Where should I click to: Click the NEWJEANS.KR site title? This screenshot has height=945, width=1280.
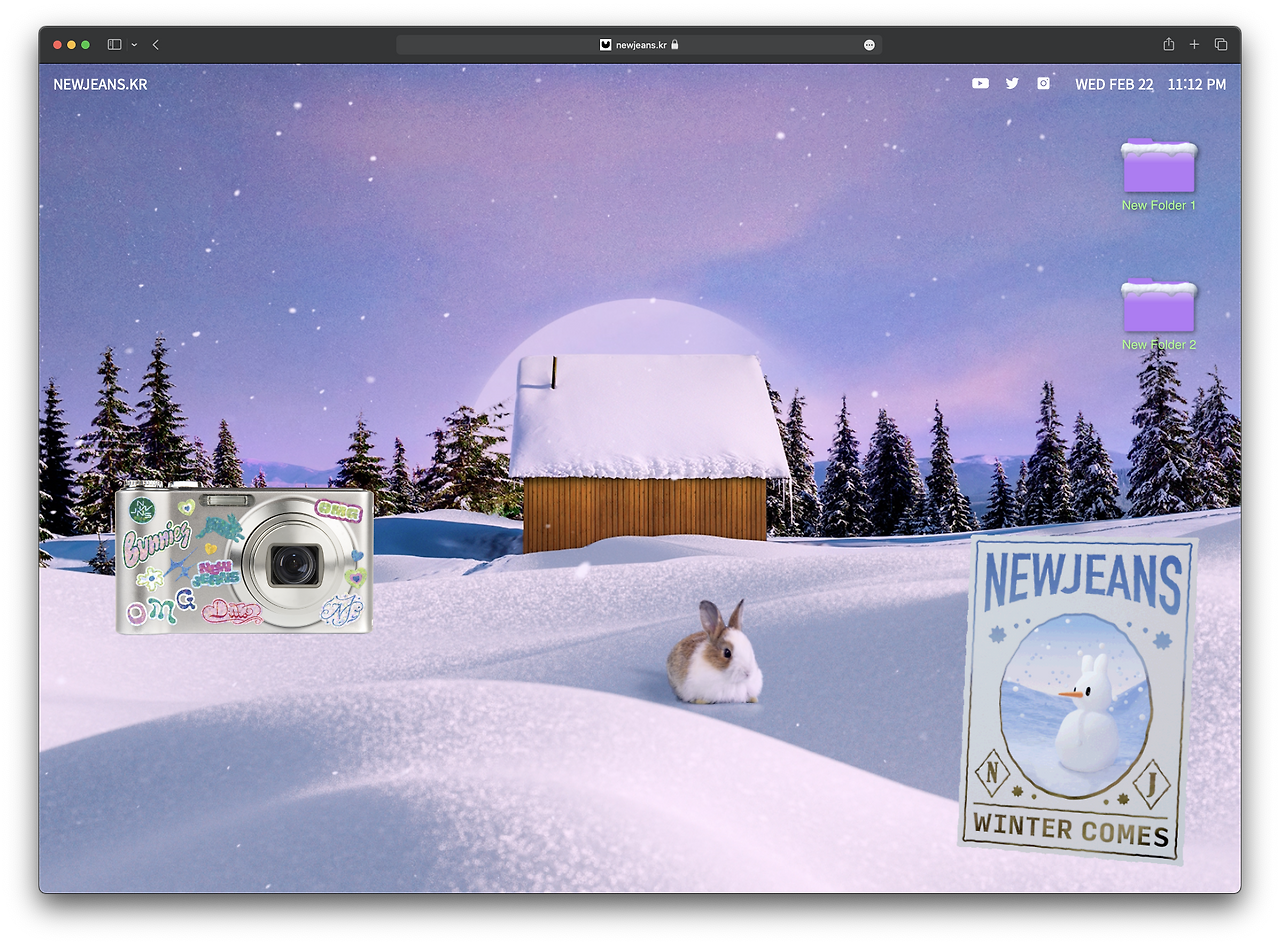pos(100,84)
